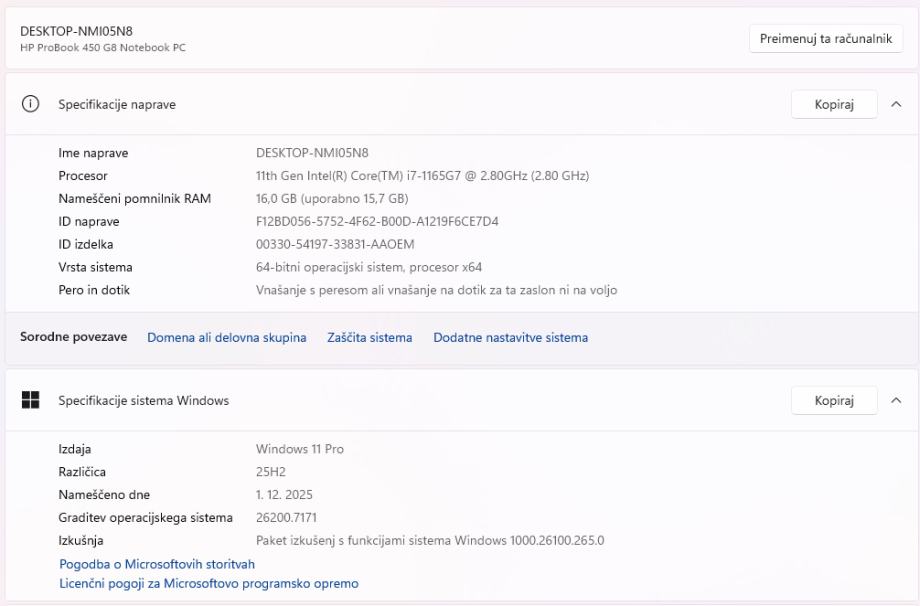Click the Graditev operacijskega sistema label
Image resolution: width=920 pixels, height=606 pixels.
coord(146,518)
